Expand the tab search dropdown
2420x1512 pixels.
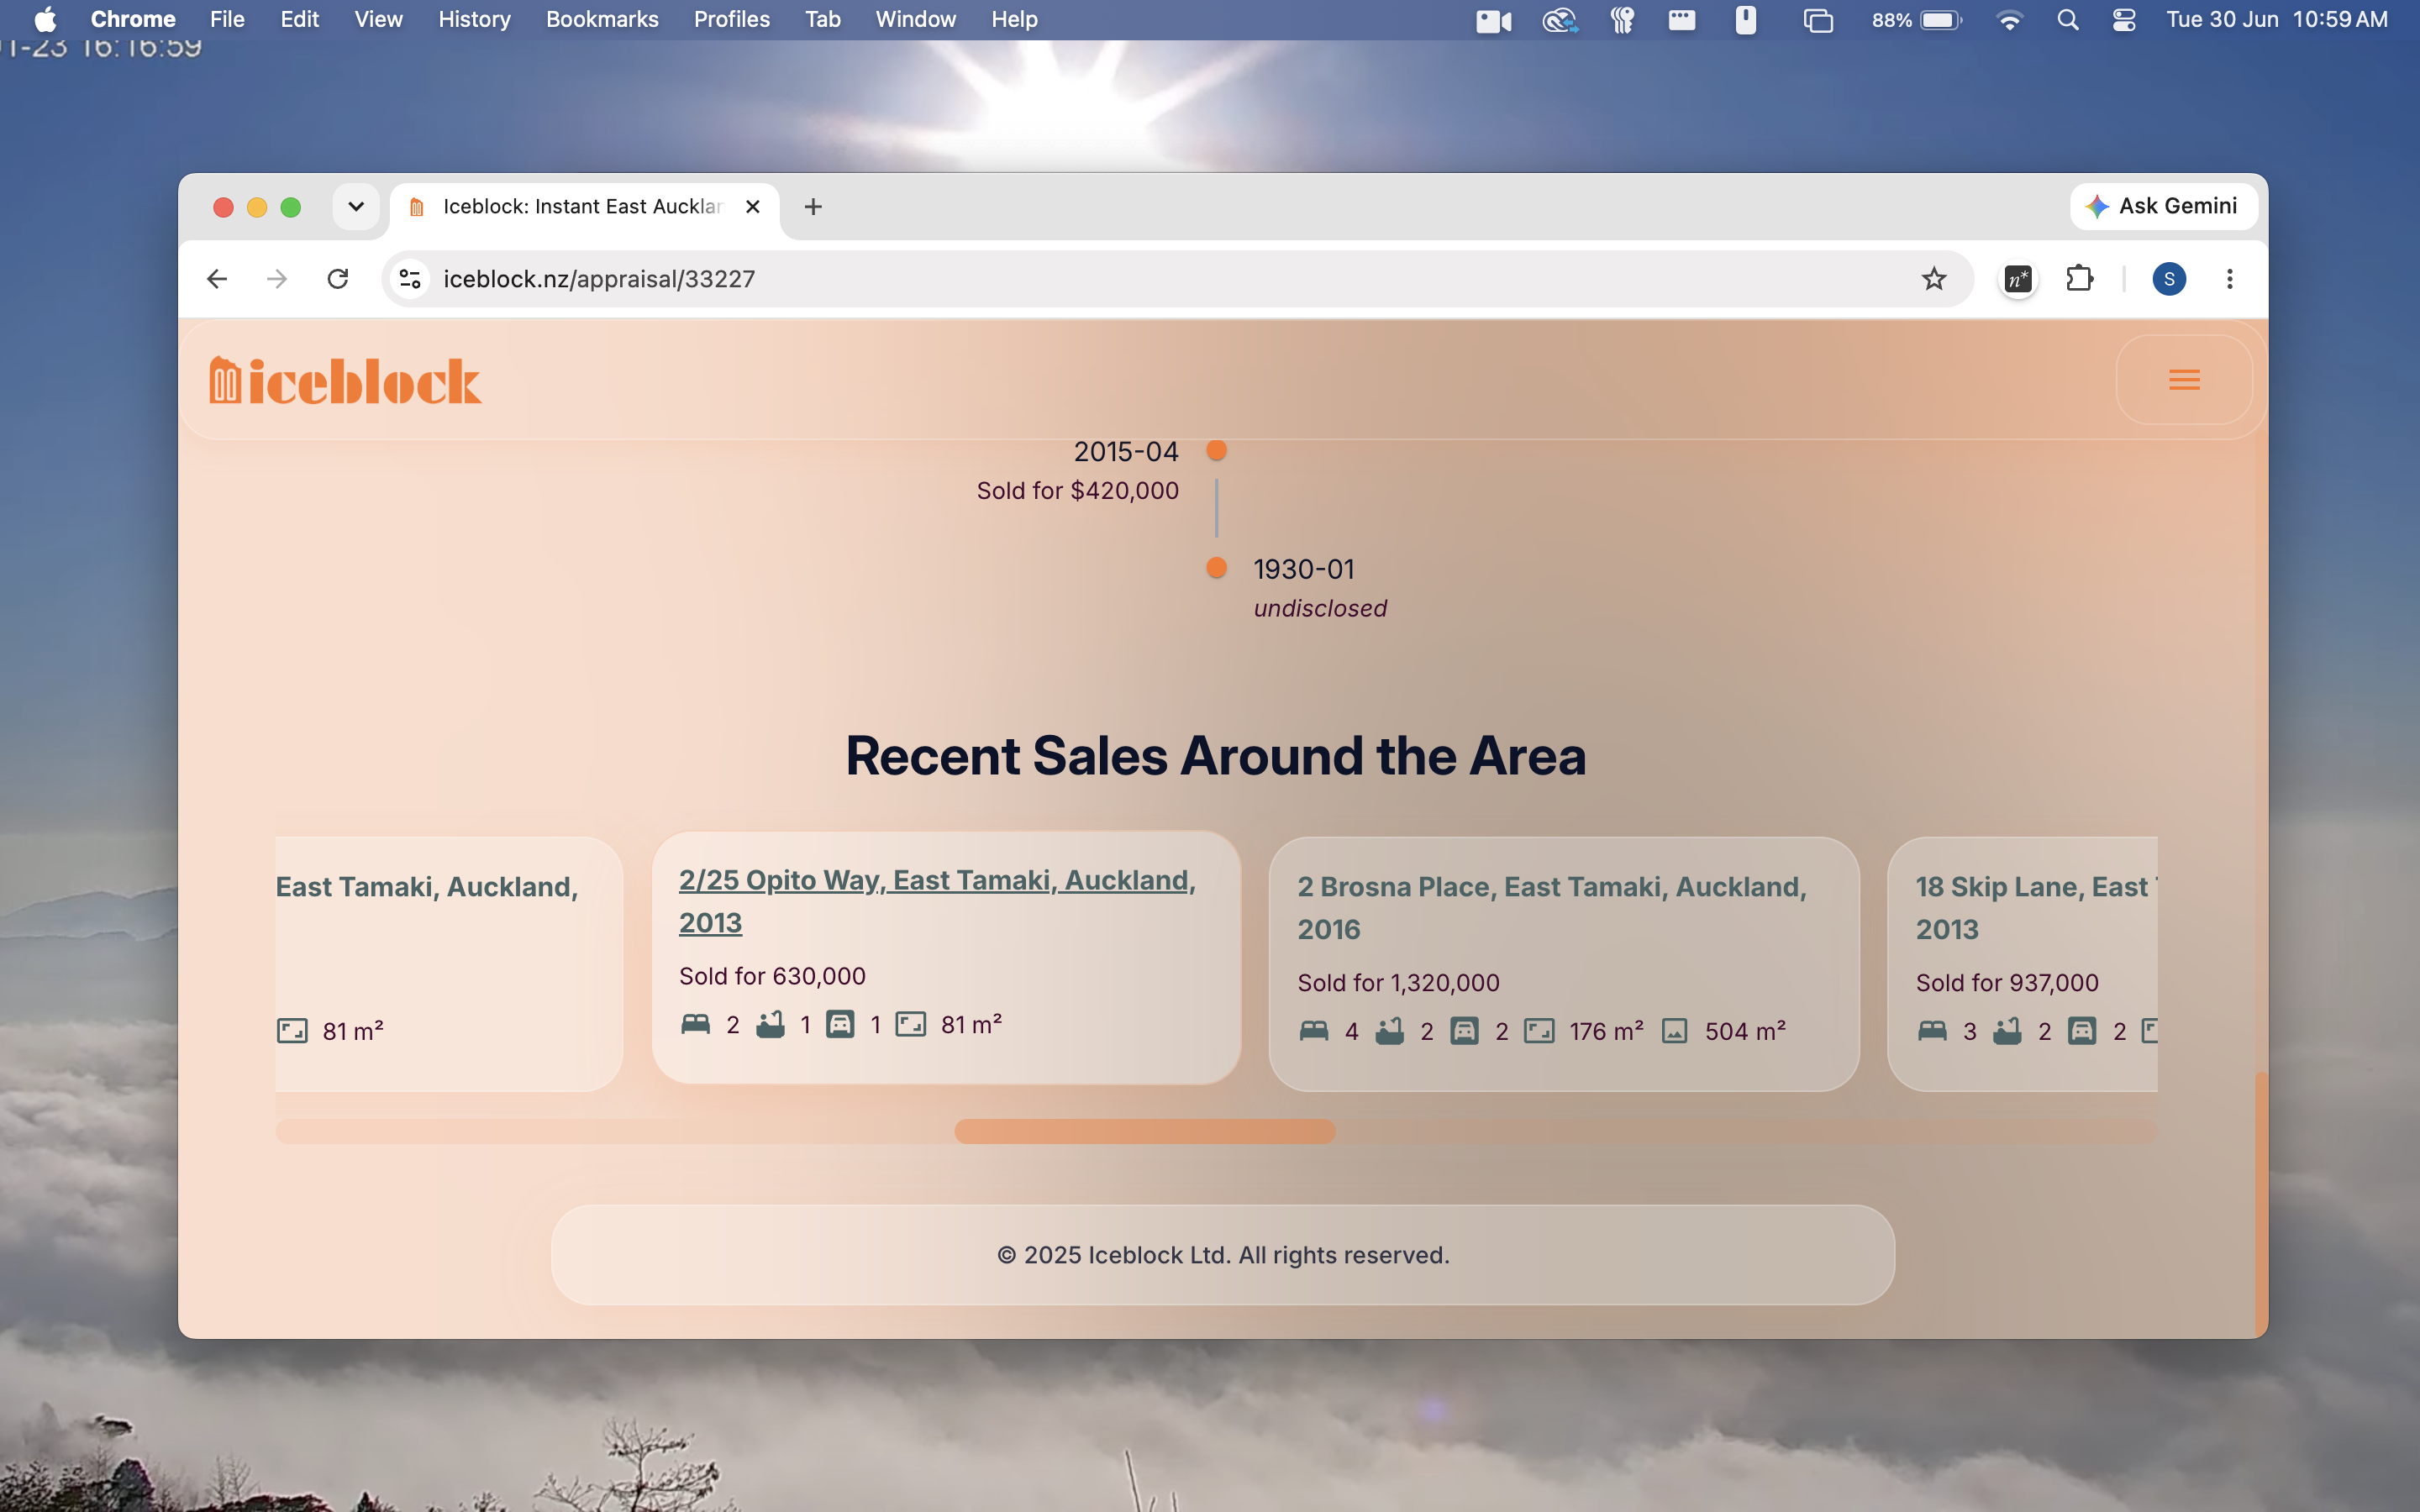pyautogui.click(x=356, y=207)
